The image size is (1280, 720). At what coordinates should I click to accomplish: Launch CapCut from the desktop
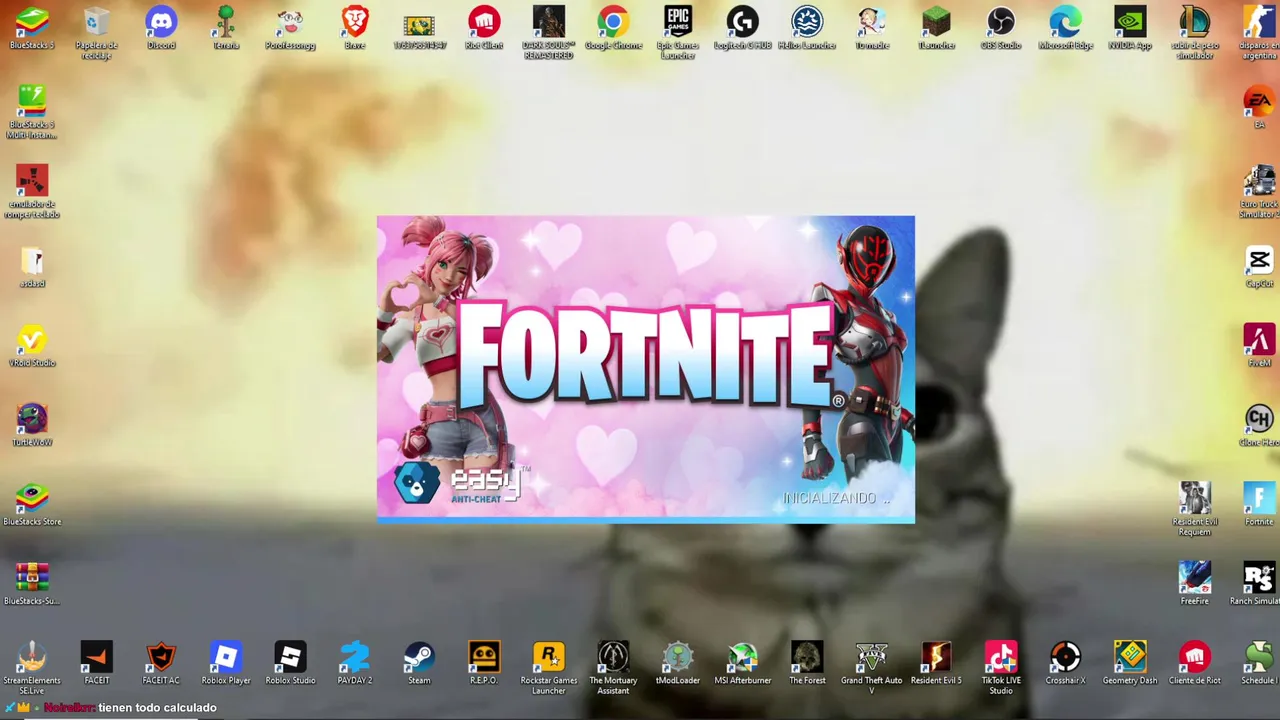1259,266
